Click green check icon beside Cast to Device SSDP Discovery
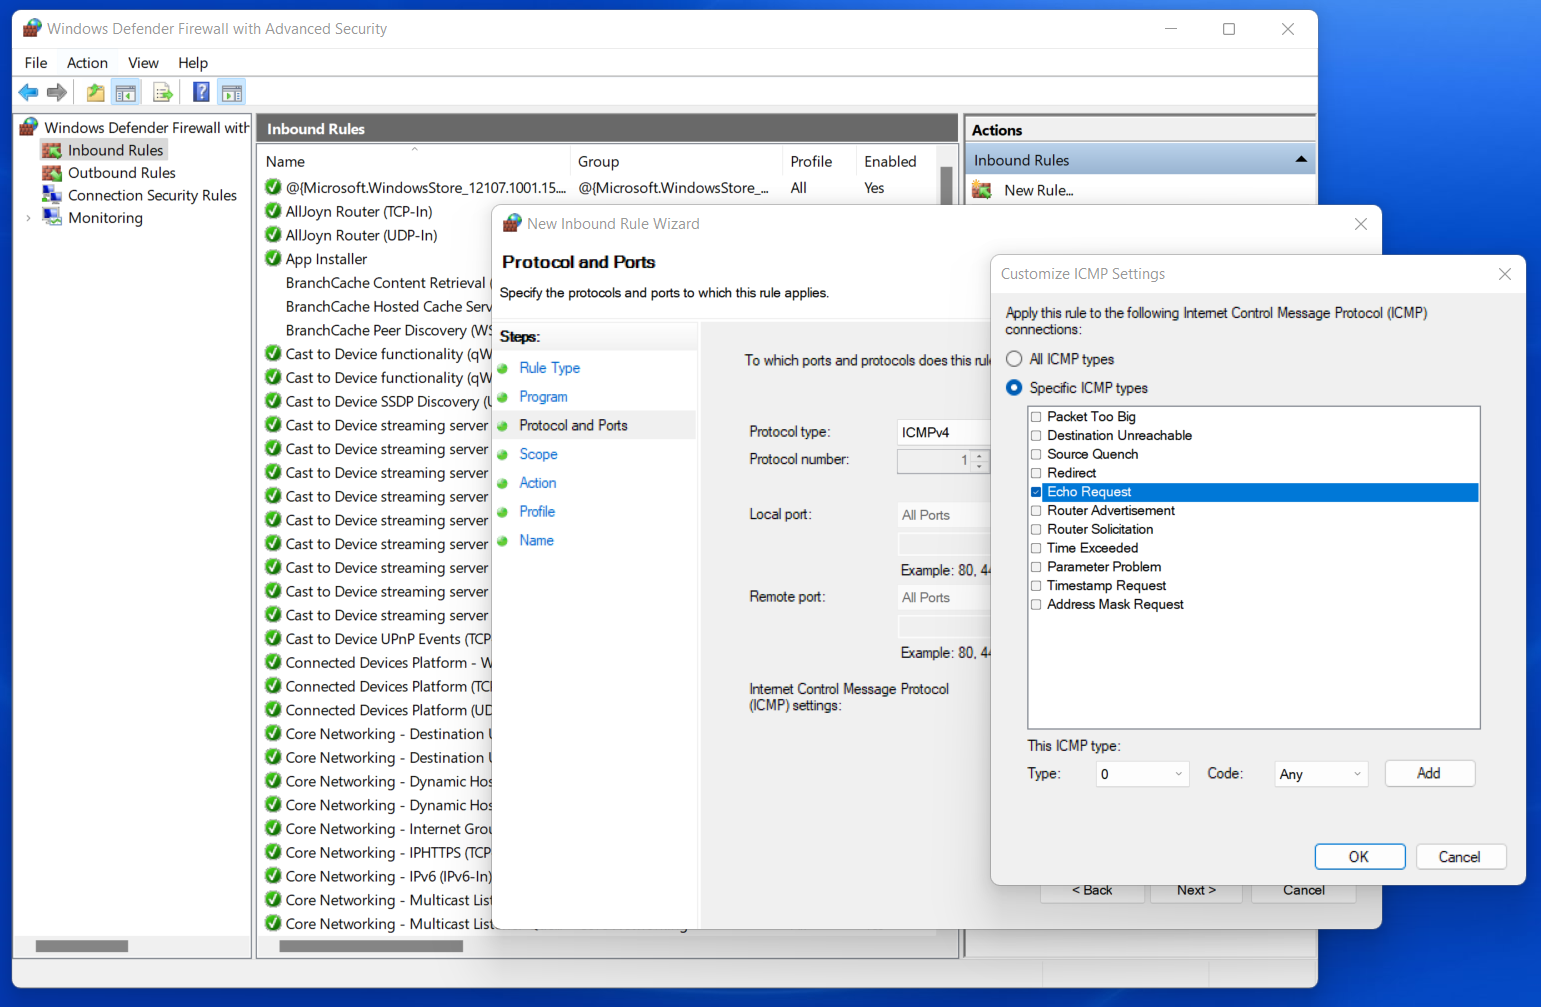This screenshot has width=1541, height=1007. click(x=273, y=401)
